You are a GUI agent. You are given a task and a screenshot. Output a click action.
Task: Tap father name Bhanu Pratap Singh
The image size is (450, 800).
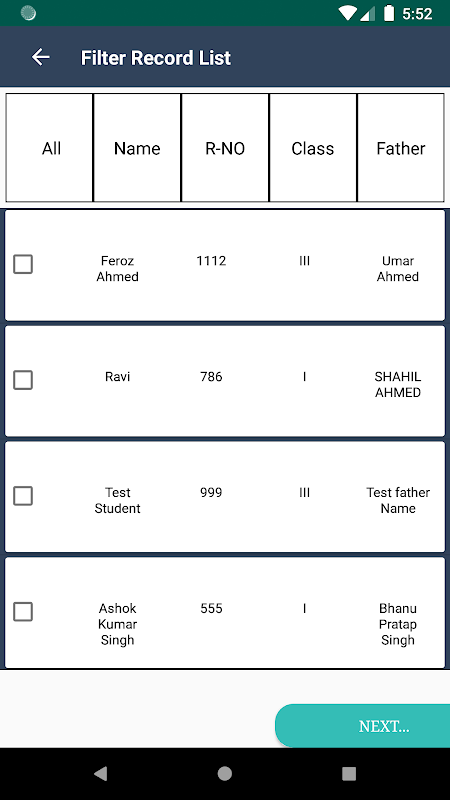coord(398,624)
